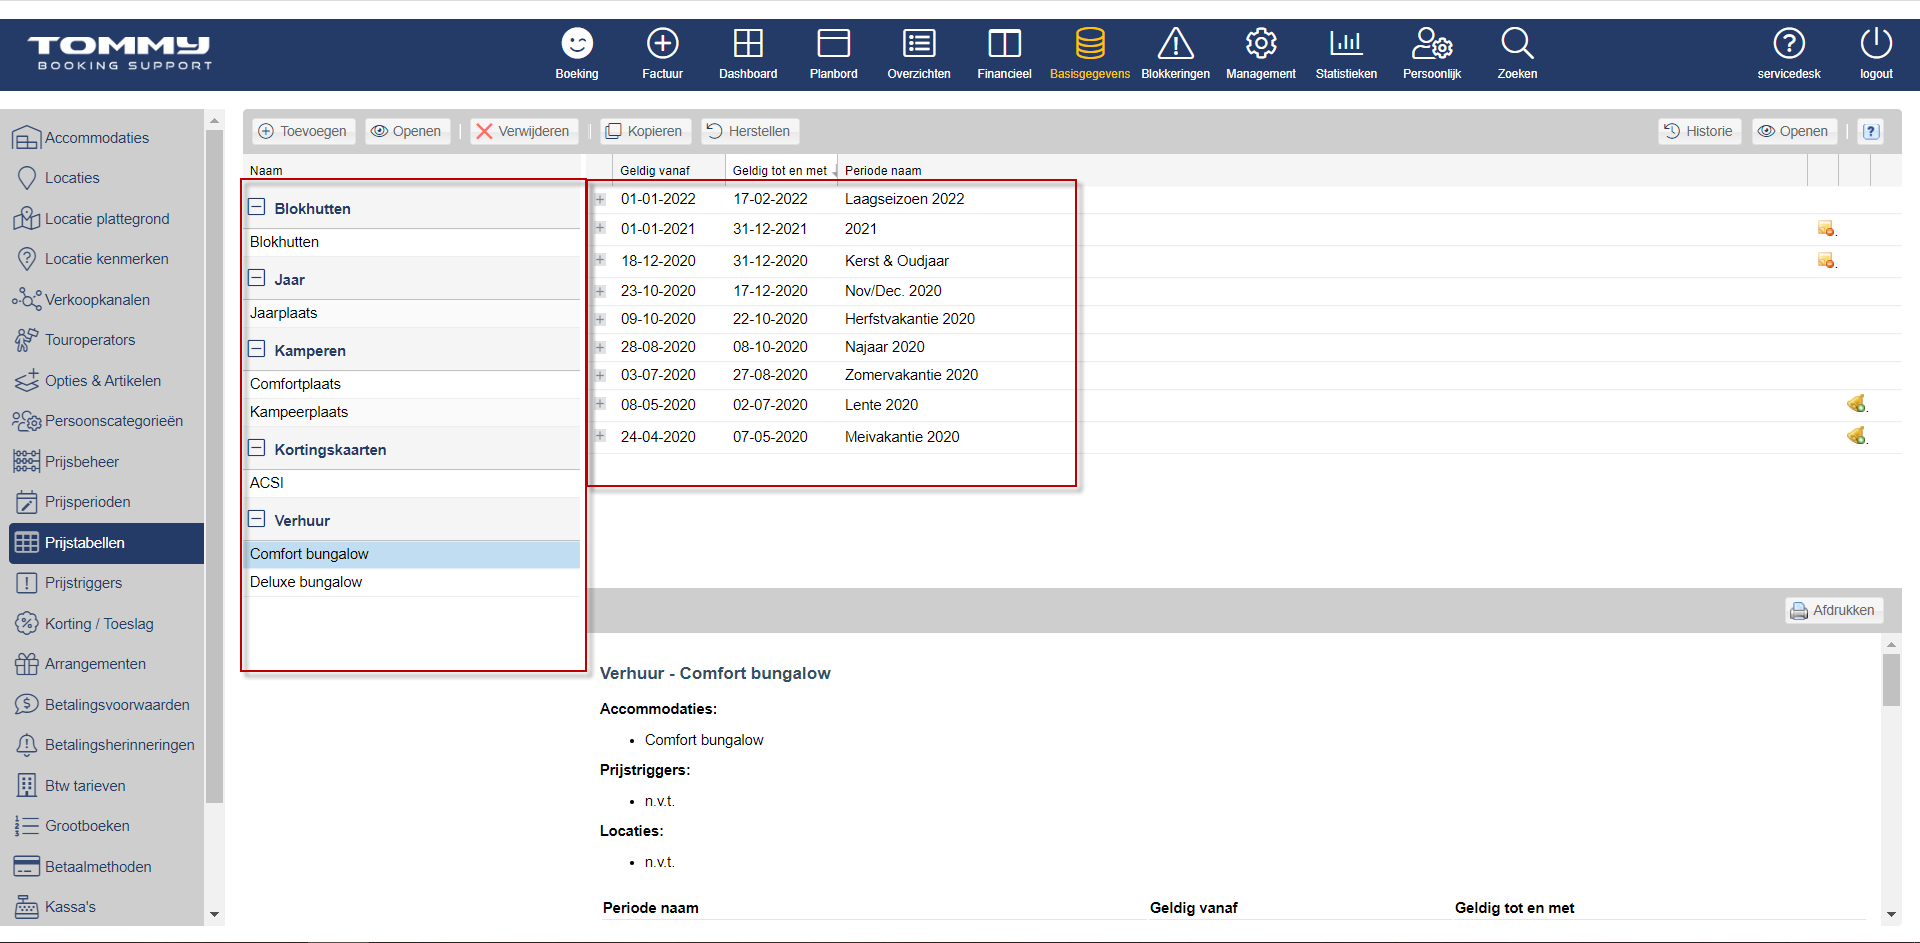
Task: Sort by Geldig tot en met column
Action: coord(780,171)
